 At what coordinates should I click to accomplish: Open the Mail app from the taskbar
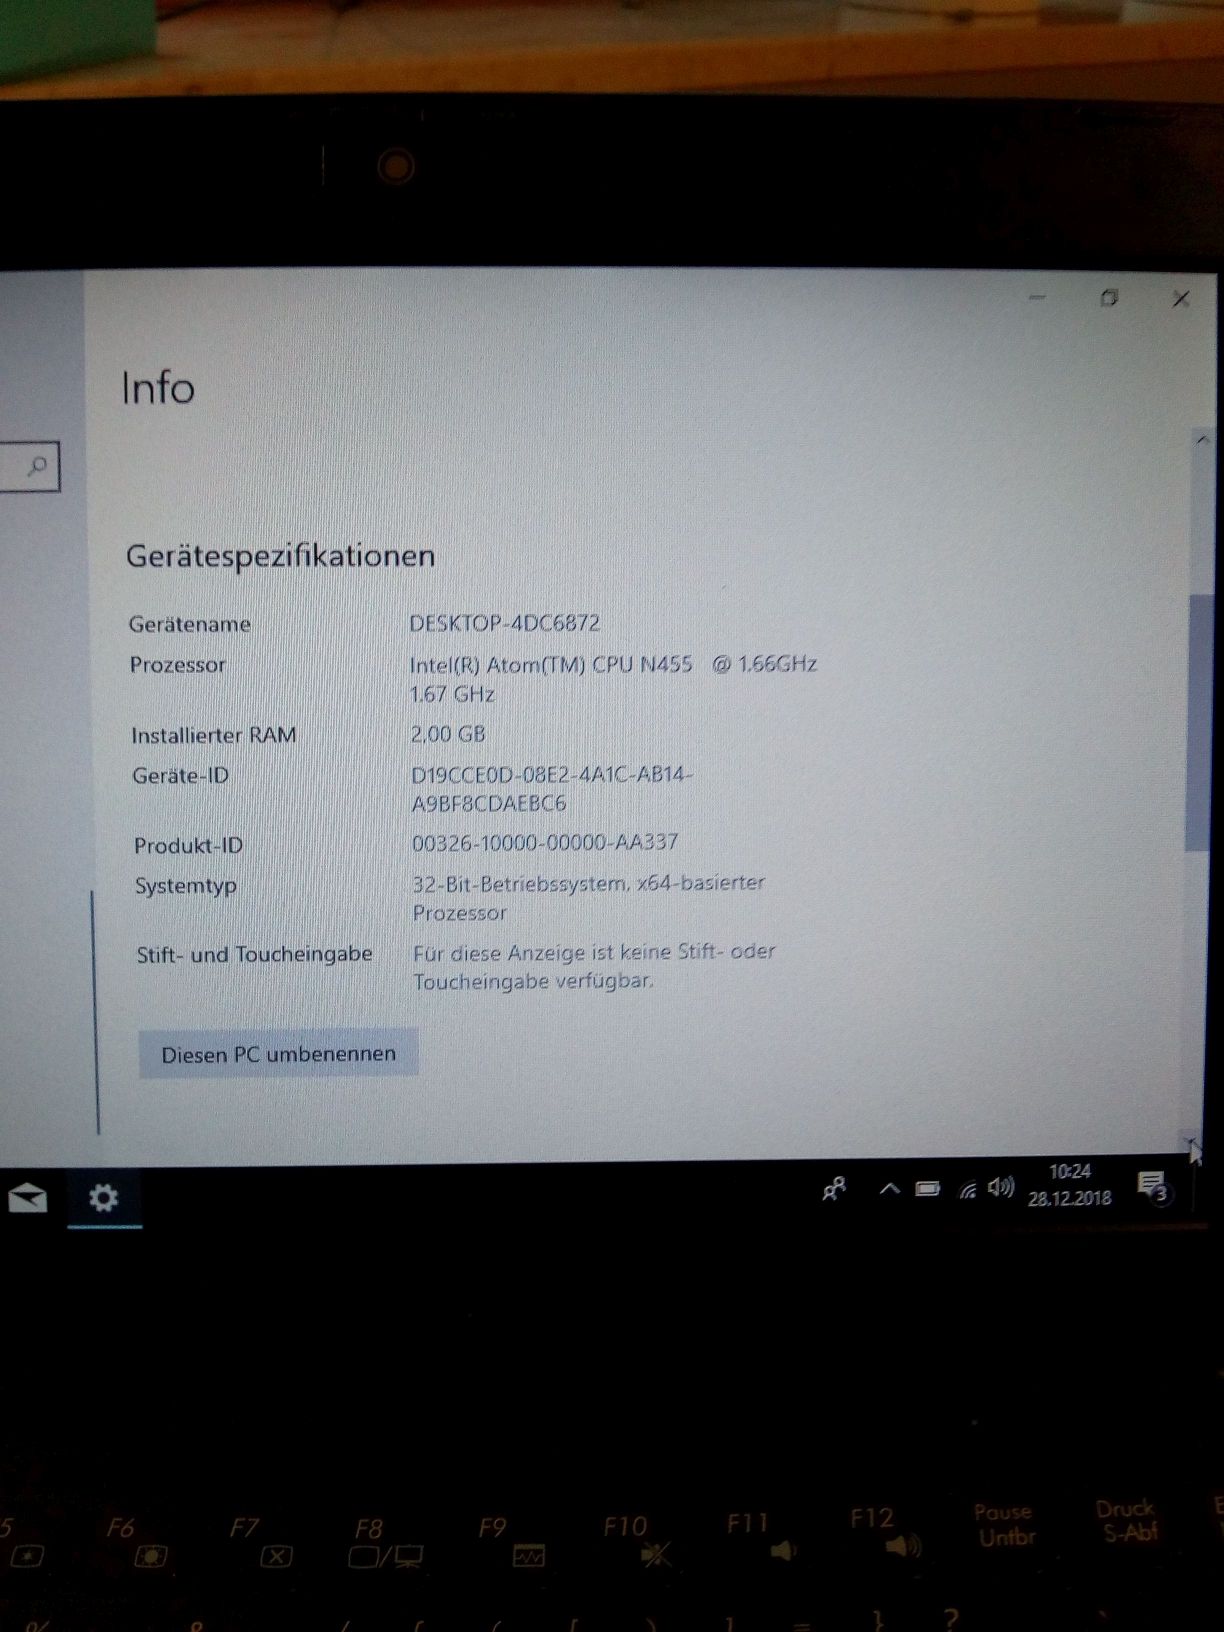[x=27, y=1197]
